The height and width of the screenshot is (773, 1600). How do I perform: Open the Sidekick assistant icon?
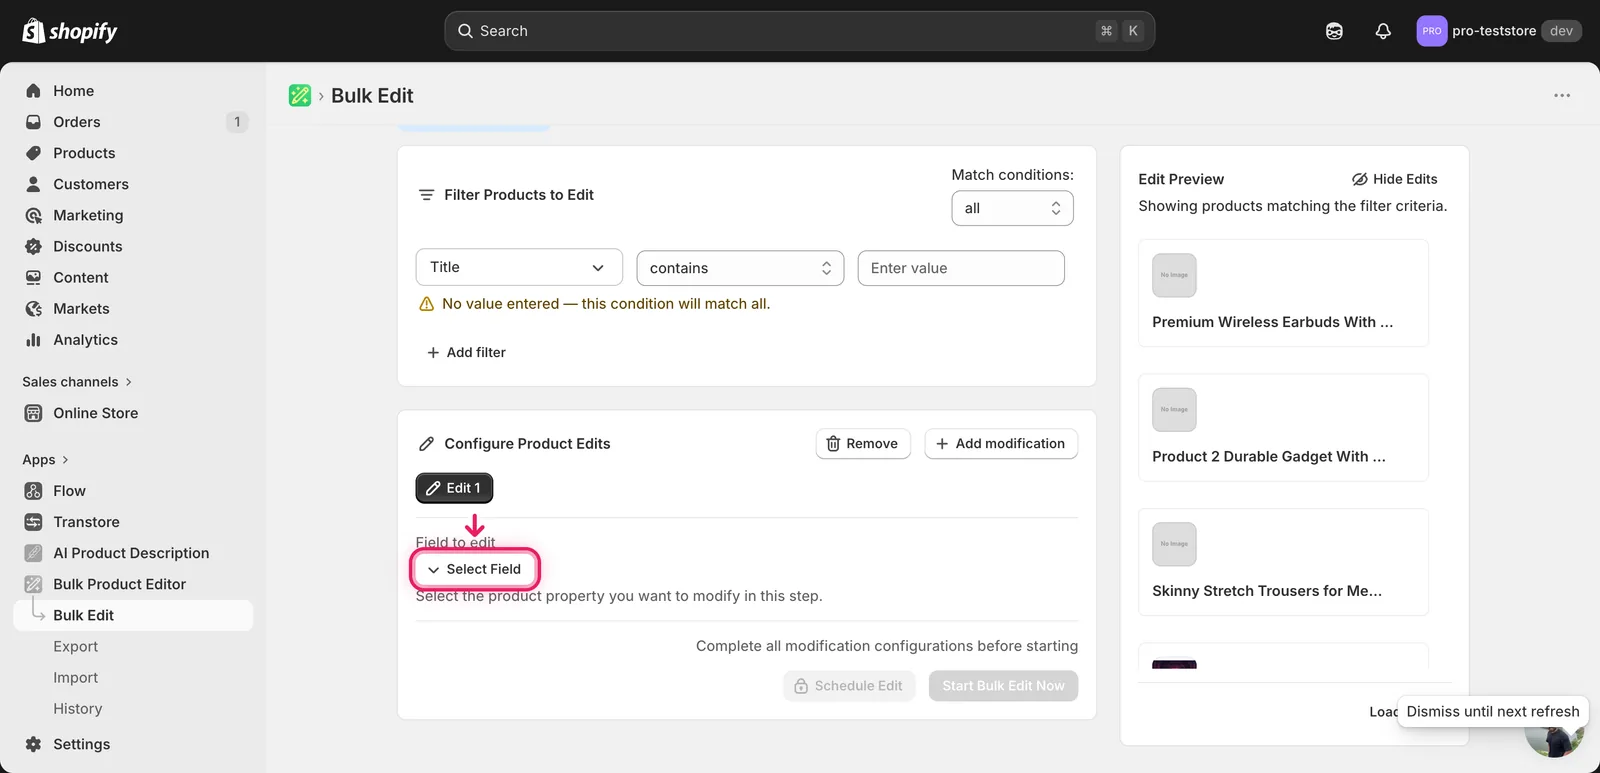click(1334, 31)
